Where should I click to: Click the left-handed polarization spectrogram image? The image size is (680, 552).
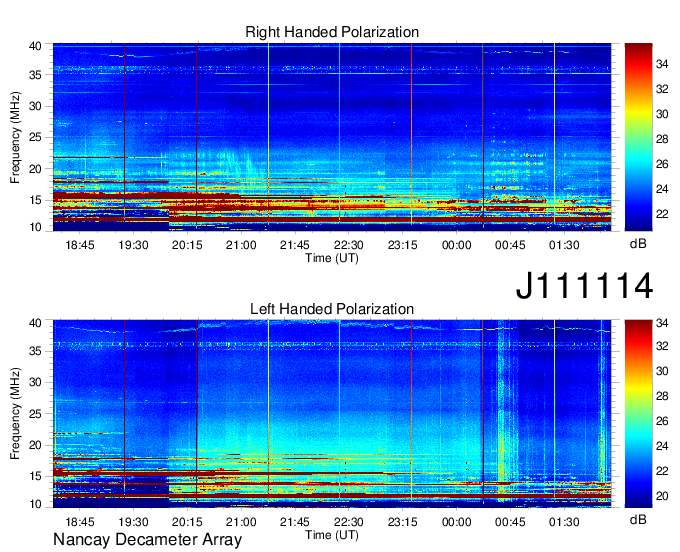[332, 414]
